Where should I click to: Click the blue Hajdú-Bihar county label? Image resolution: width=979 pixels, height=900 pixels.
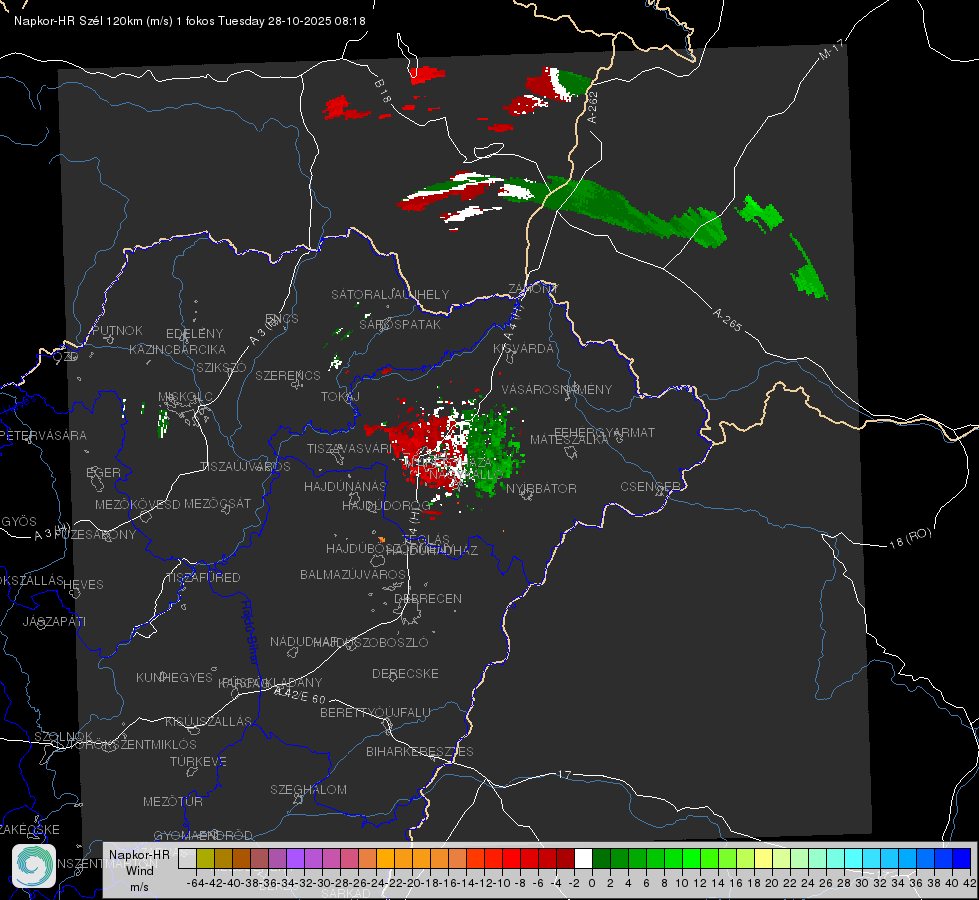(x=250, y=632)
